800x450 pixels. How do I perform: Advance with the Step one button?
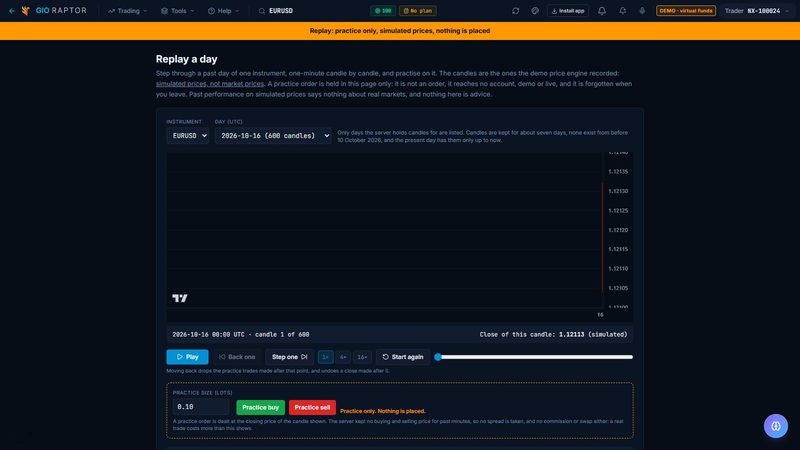pyautogui.click(x=289, y=357)
